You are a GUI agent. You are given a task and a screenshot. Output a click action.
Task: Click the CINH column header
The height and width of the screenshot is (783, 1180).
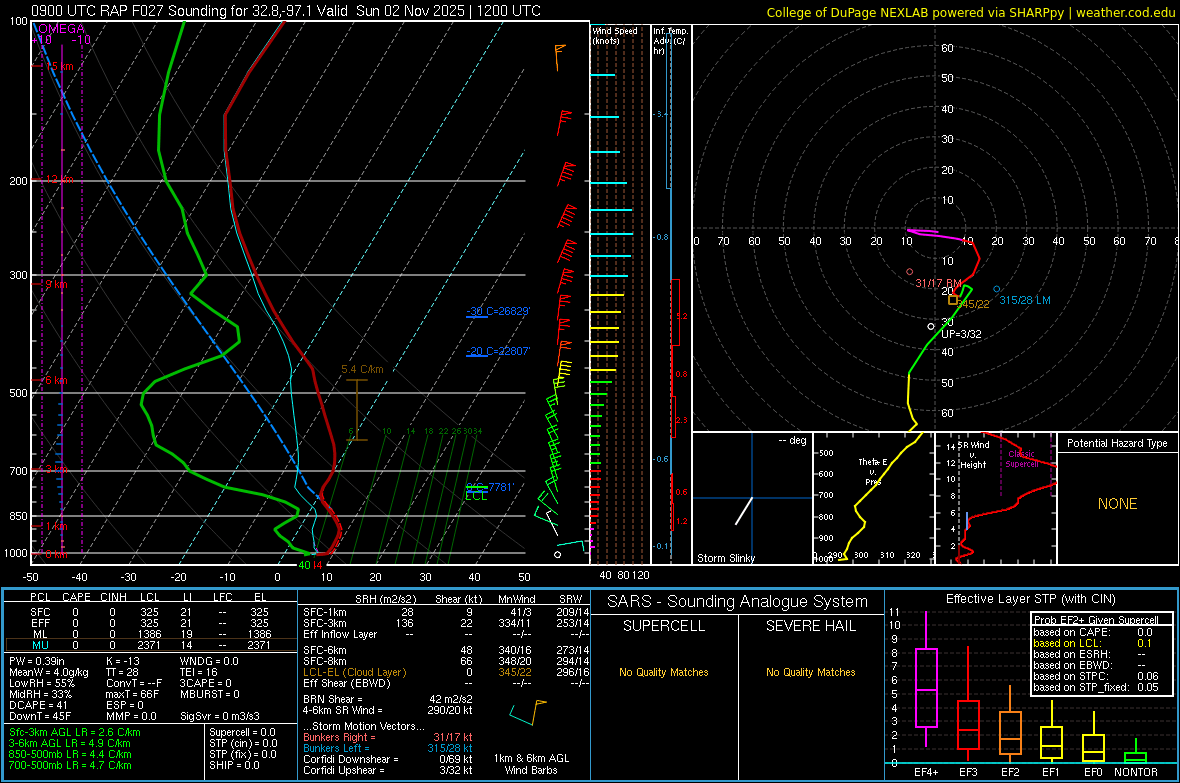pos(114,597)
